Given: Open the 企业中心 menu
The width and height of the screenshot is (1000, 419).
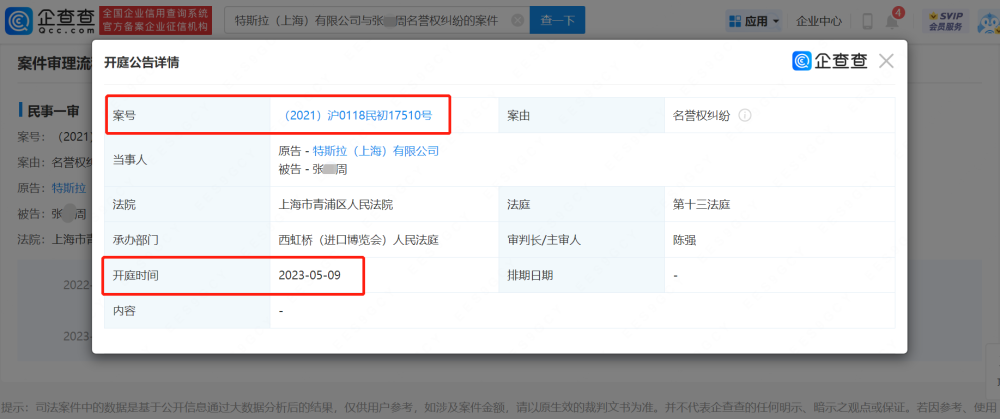Looking at the screenshot, I should (x=818, y=21).
